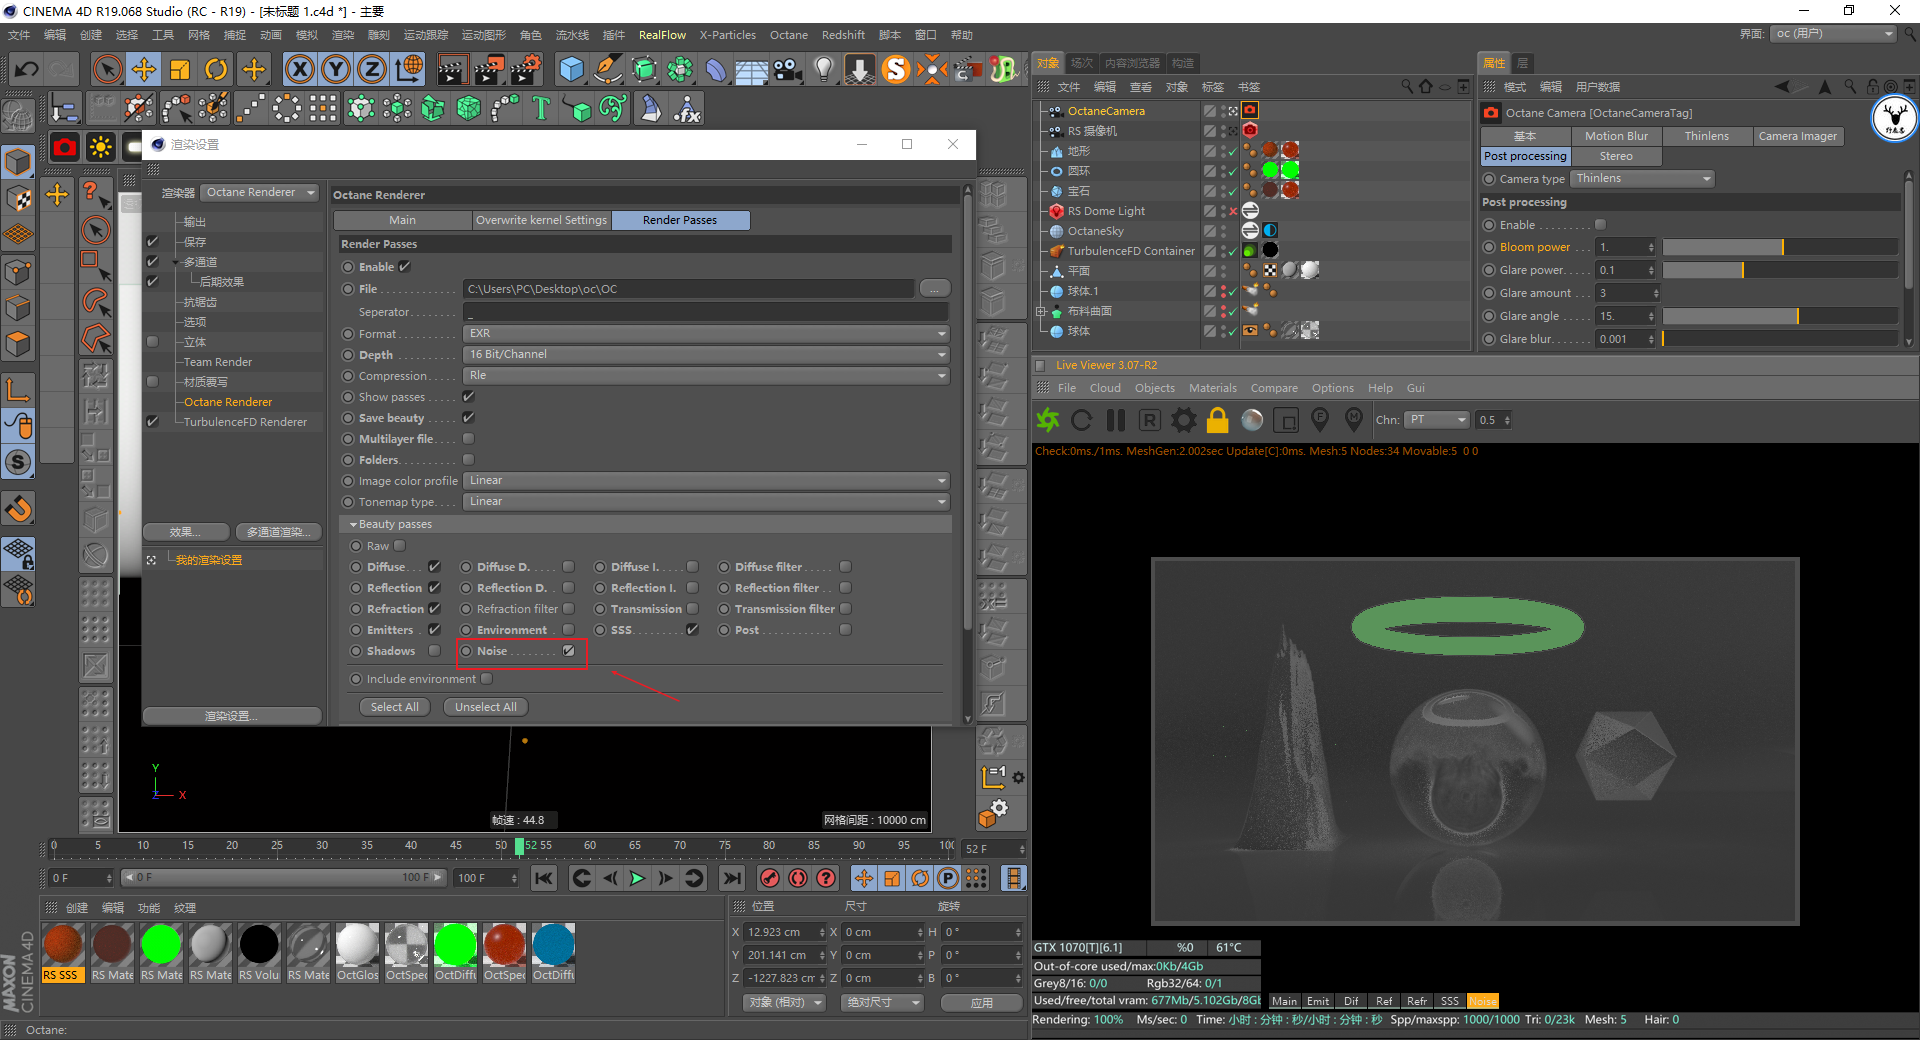The image size is (1920, 1040).
Task: Open the Octane menu
Action: click(x=789, y=35)
